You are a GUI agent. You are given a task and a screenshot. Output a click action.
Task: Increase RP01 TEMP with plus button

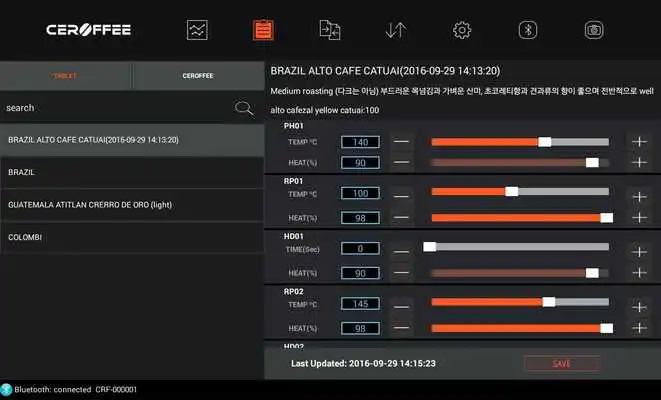(640, 197)
